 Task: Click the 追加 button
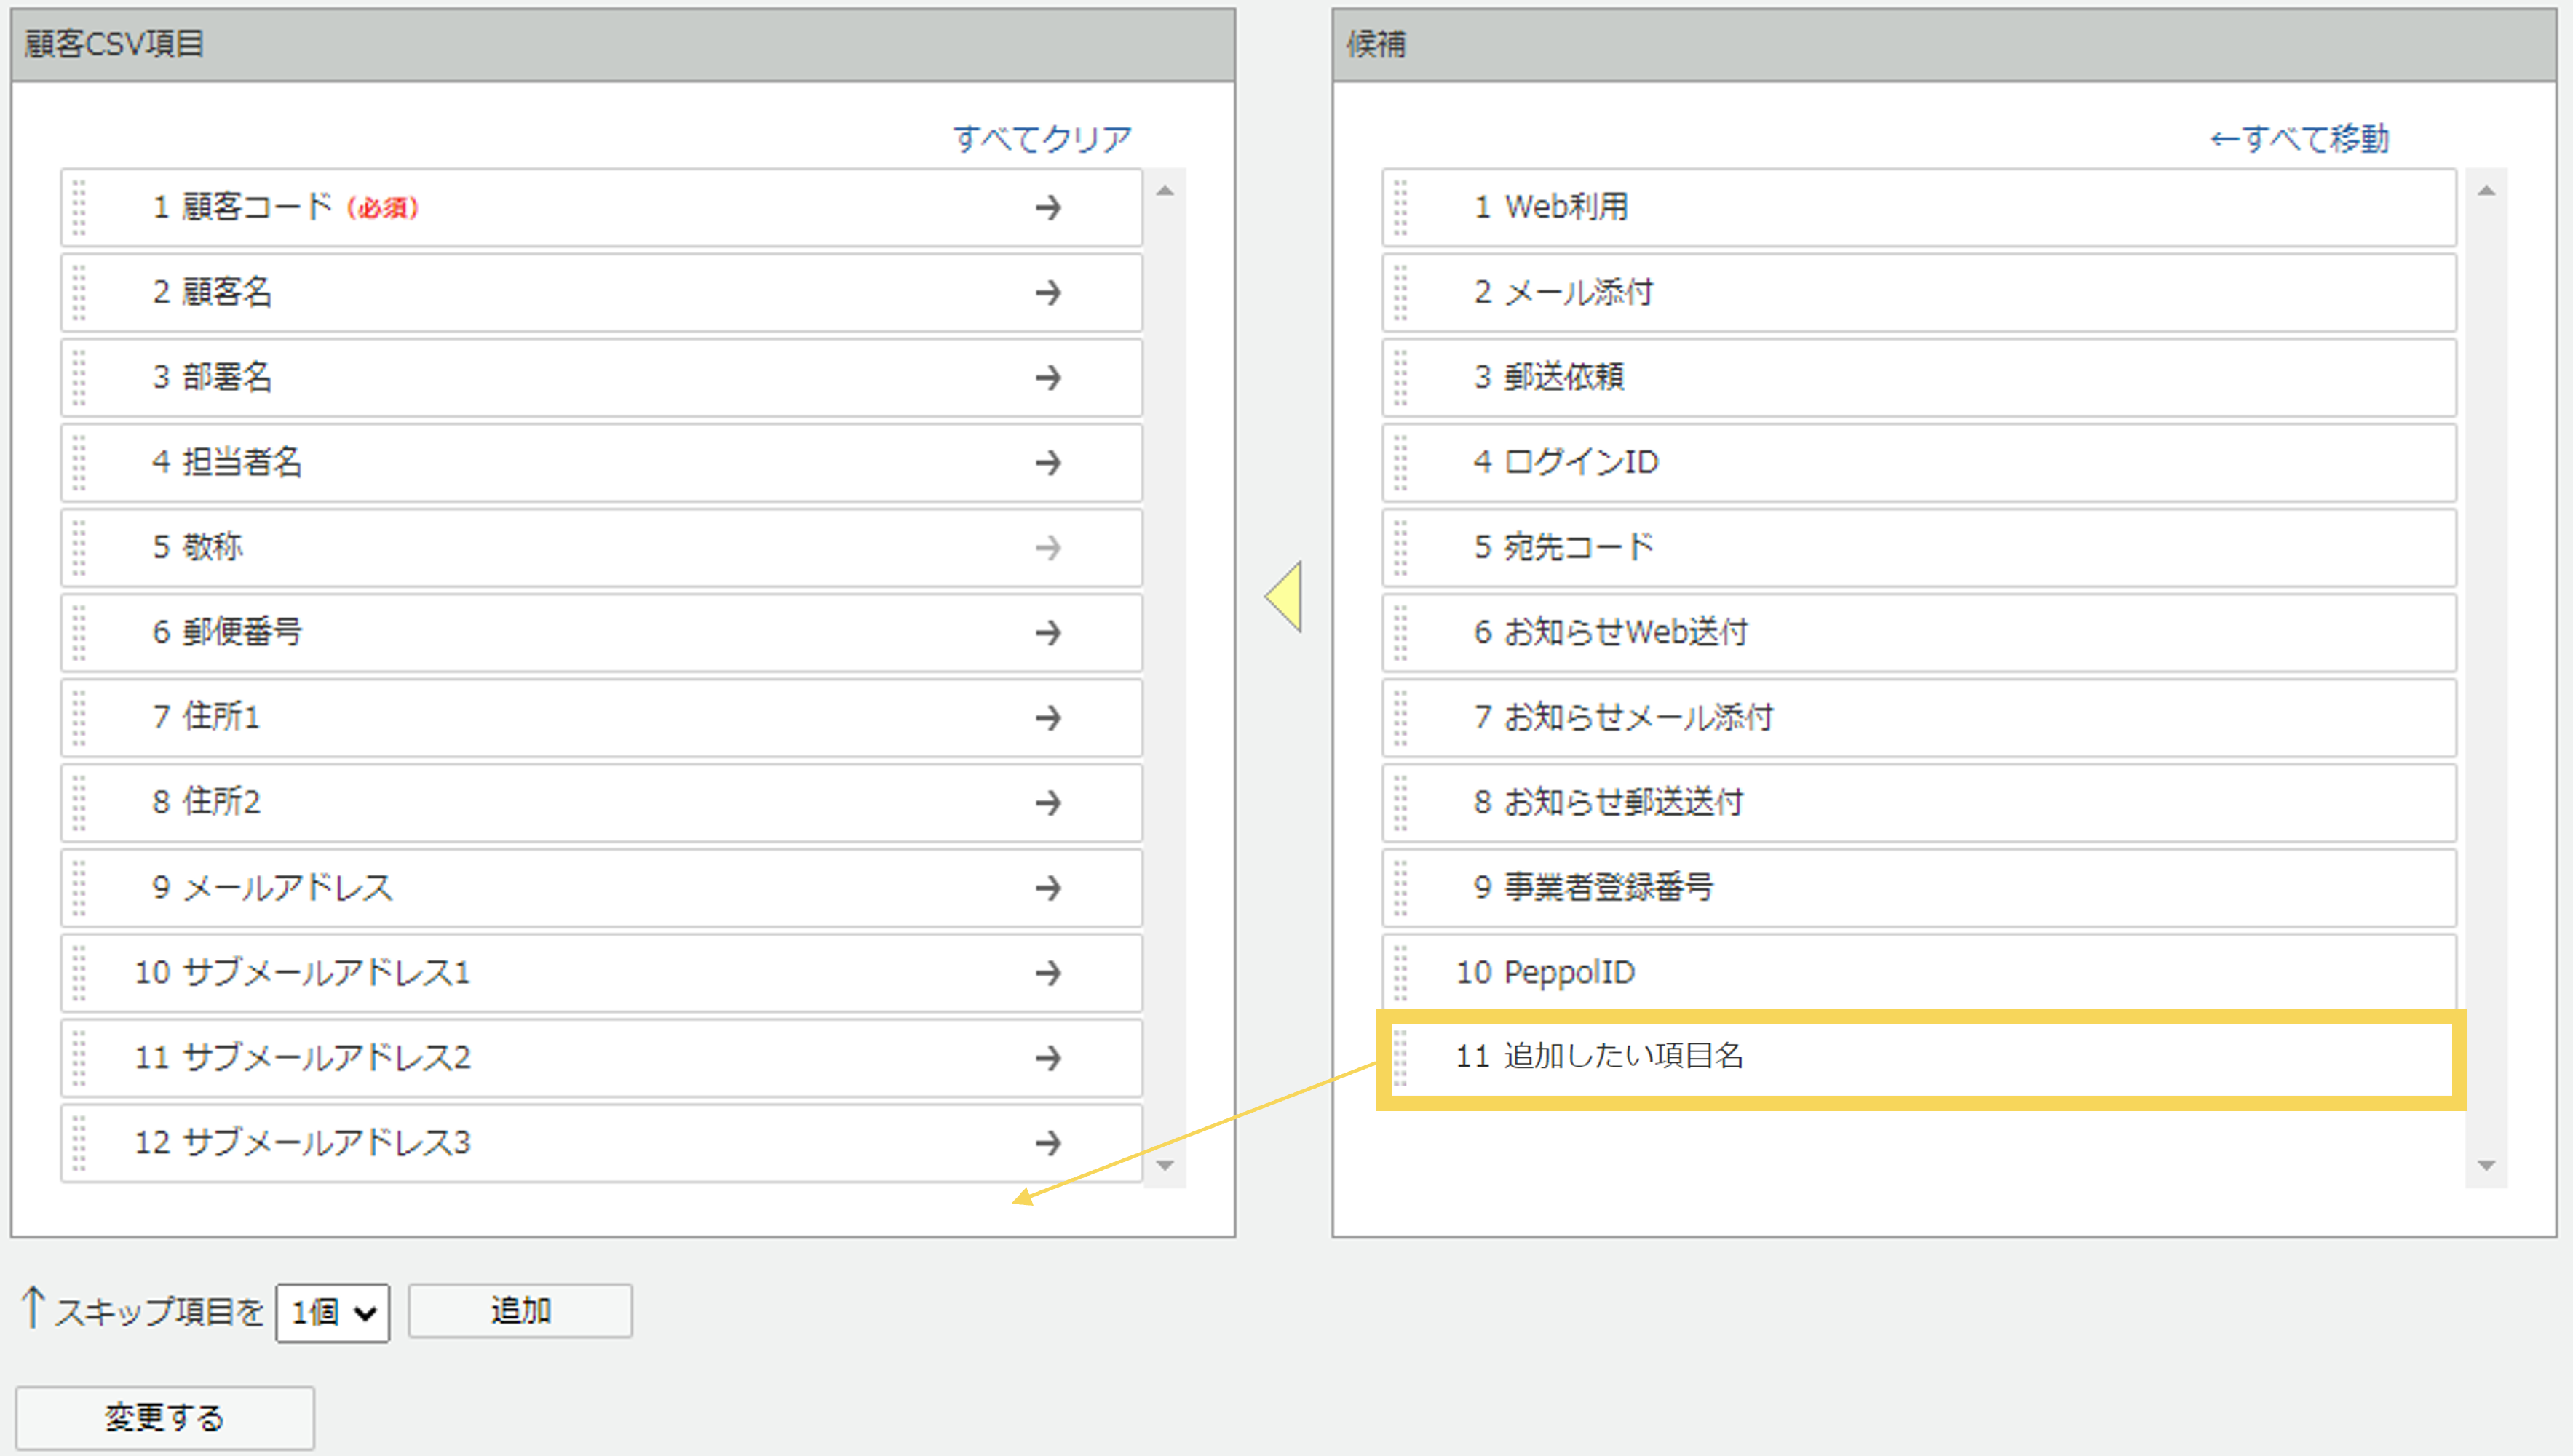[520, 1310]
